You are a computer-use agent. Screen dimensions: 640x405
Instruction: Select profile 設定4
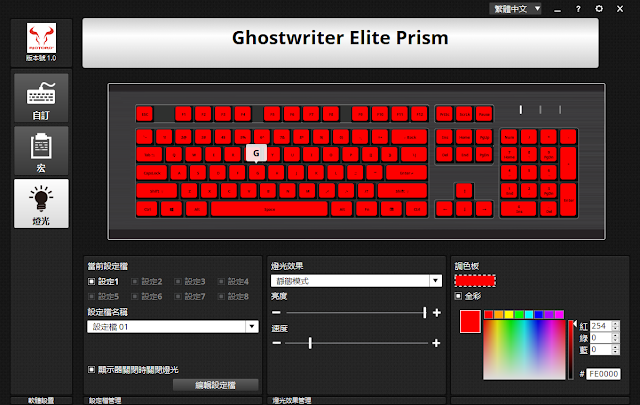coord(233,281)
